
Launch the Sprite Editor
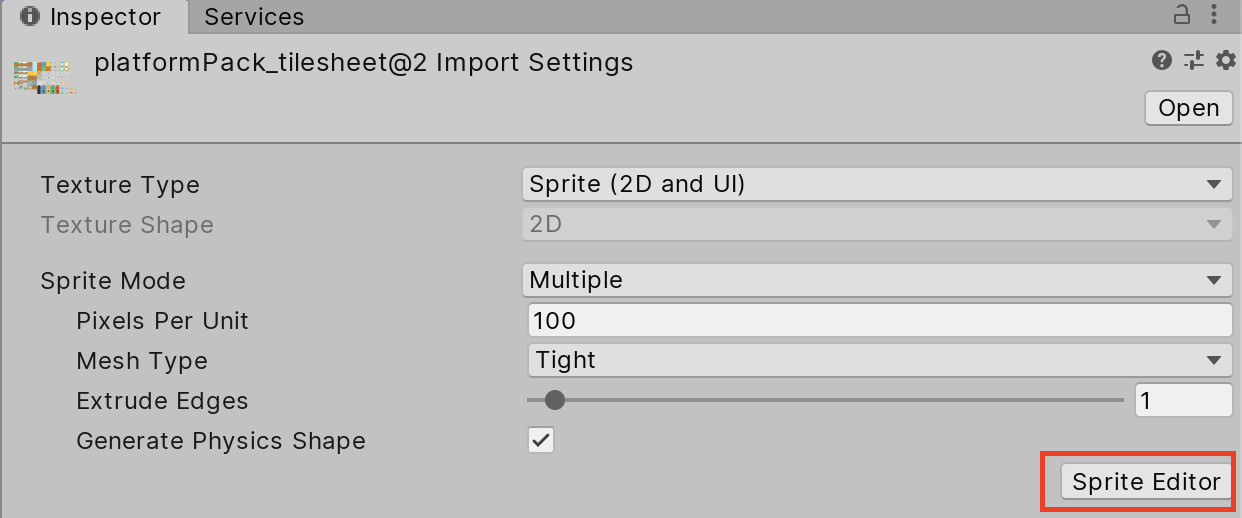1146,482
